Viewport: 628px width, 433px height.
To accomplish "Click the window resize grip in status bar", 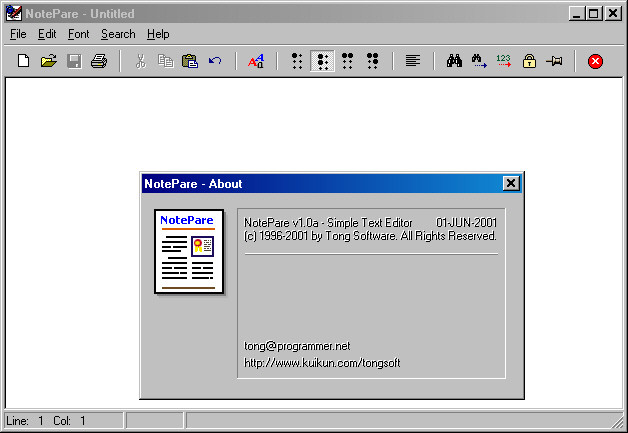I will pos(618,422).
